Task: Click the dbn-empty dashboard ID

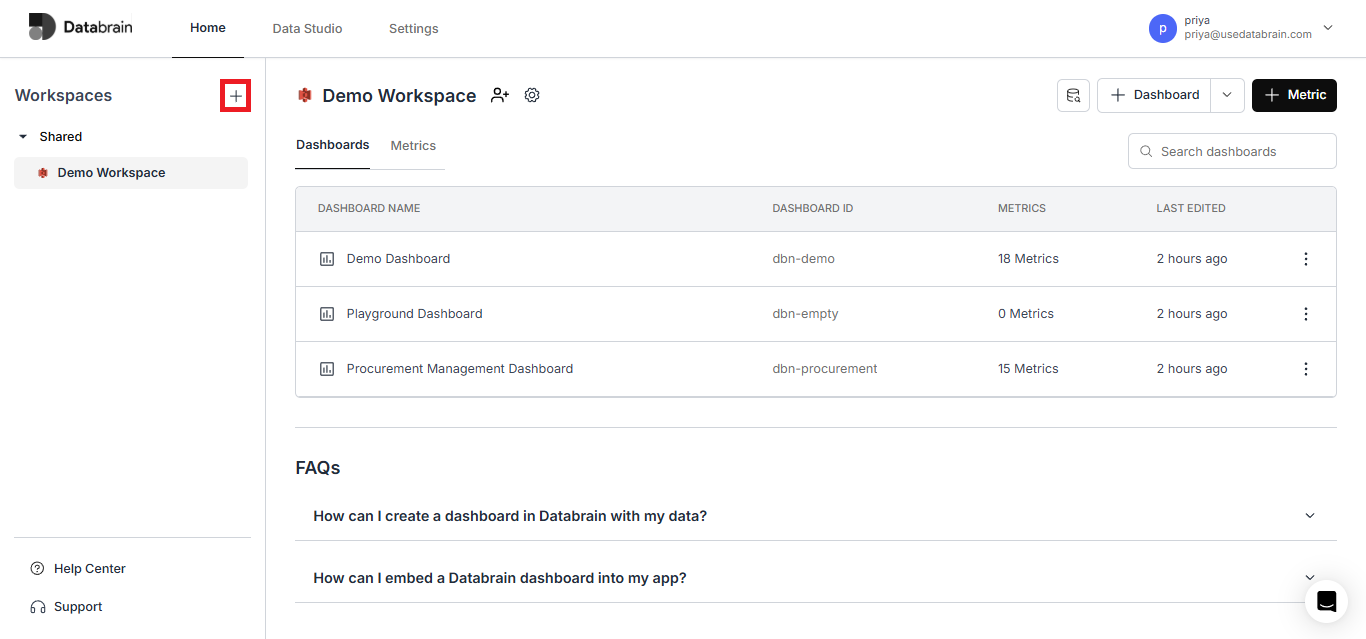Action: point(805,314)
